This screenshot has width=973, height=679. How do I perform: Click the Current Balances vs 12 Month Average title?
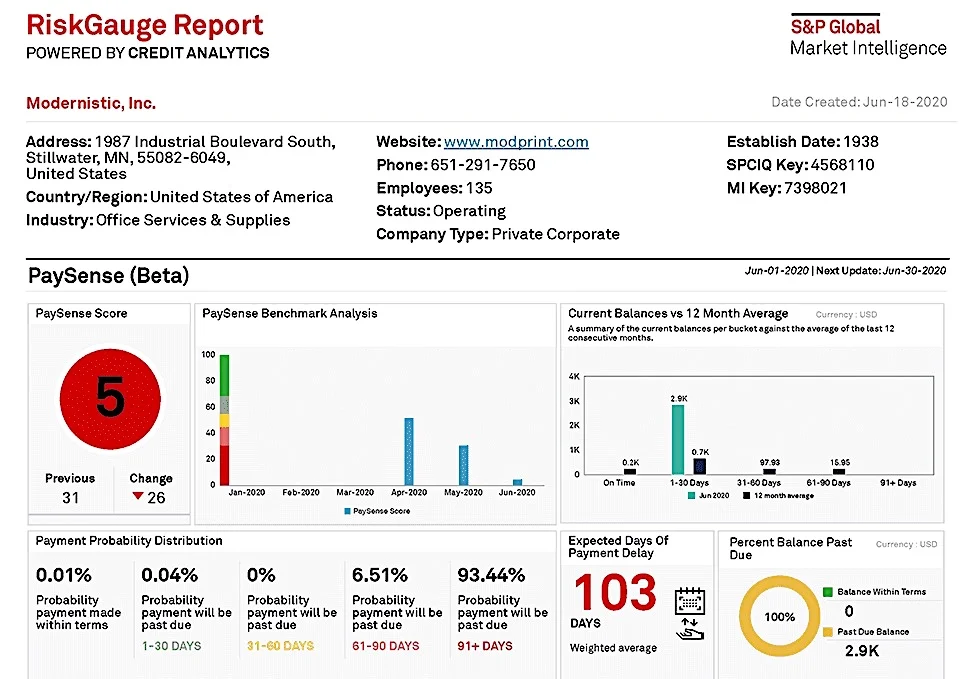coord(678,313)
